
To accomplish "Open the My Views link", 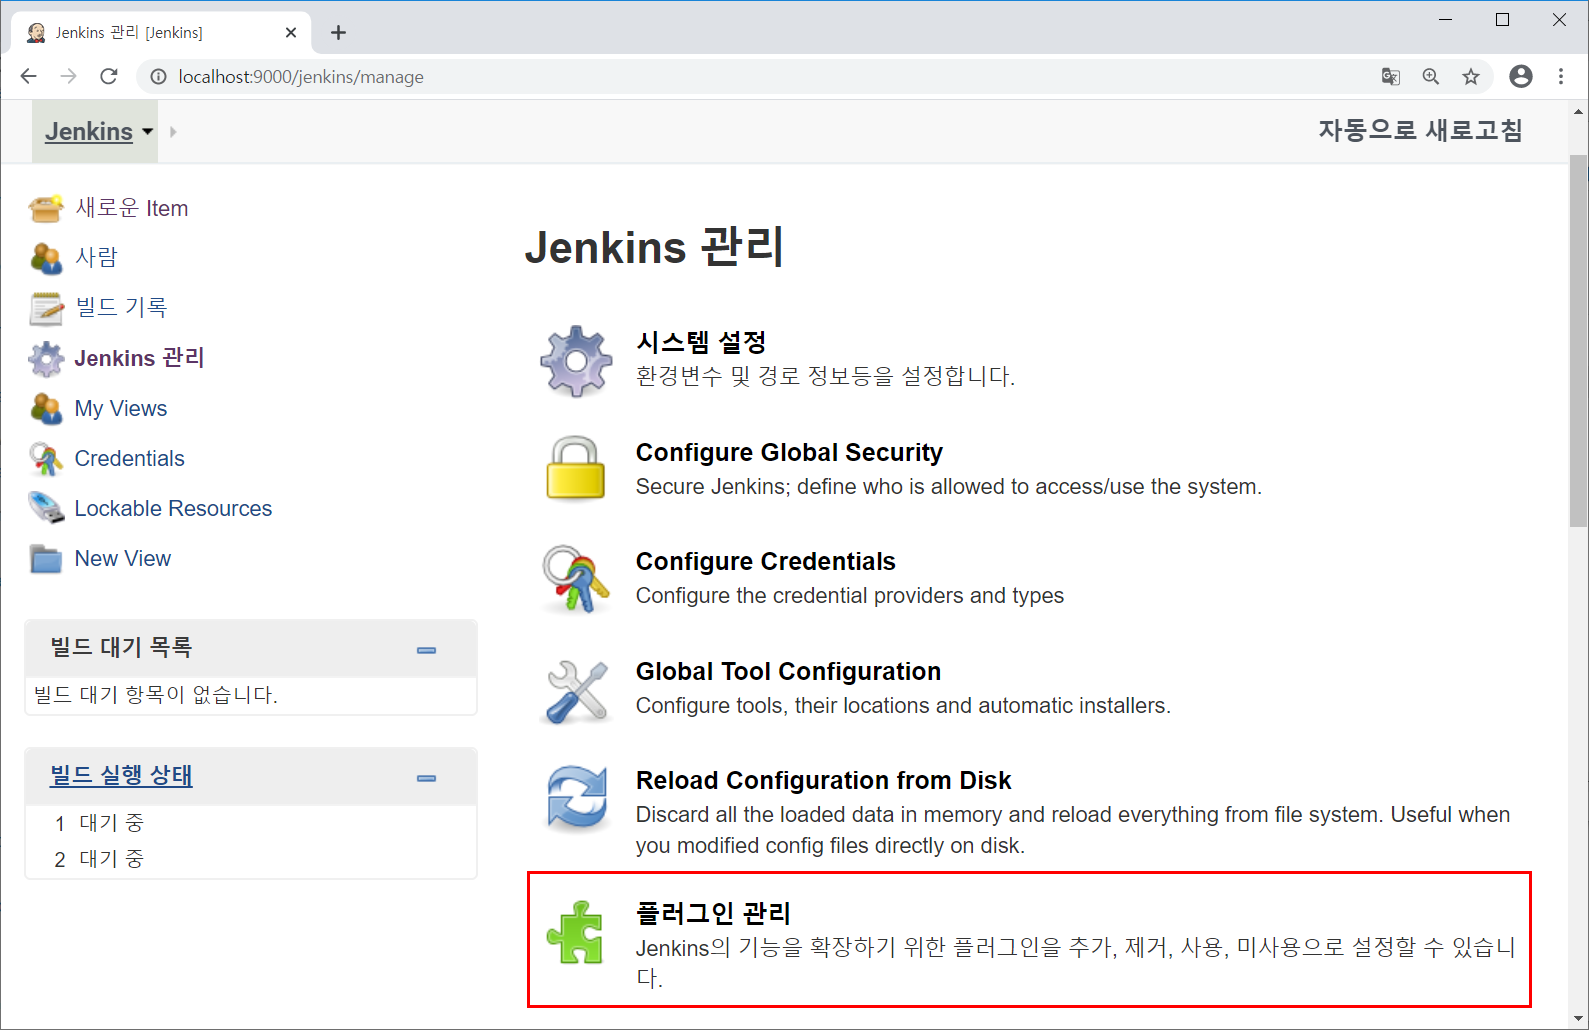I will (121, 408).
